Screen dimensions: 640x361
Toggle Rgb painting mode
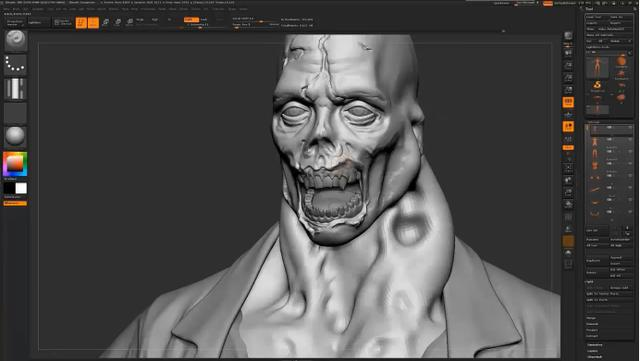[155, 20]
